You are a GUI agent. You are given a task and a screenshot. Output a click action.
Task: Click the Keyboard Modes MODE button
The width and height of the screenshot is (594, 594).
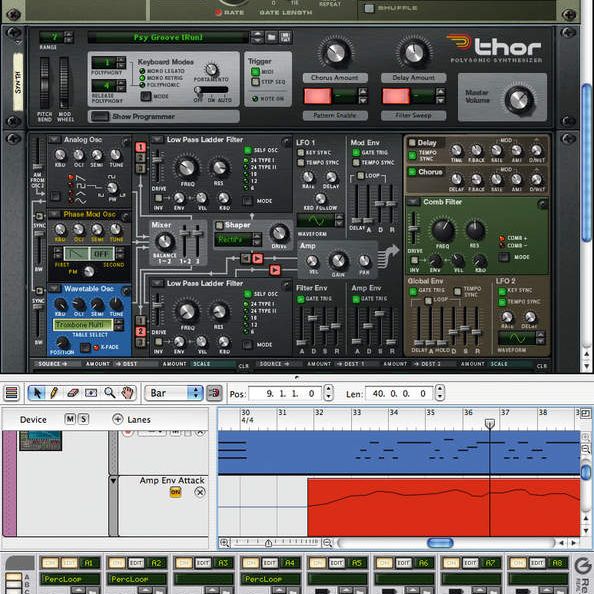pyautogui.click(x=146, y=96)
